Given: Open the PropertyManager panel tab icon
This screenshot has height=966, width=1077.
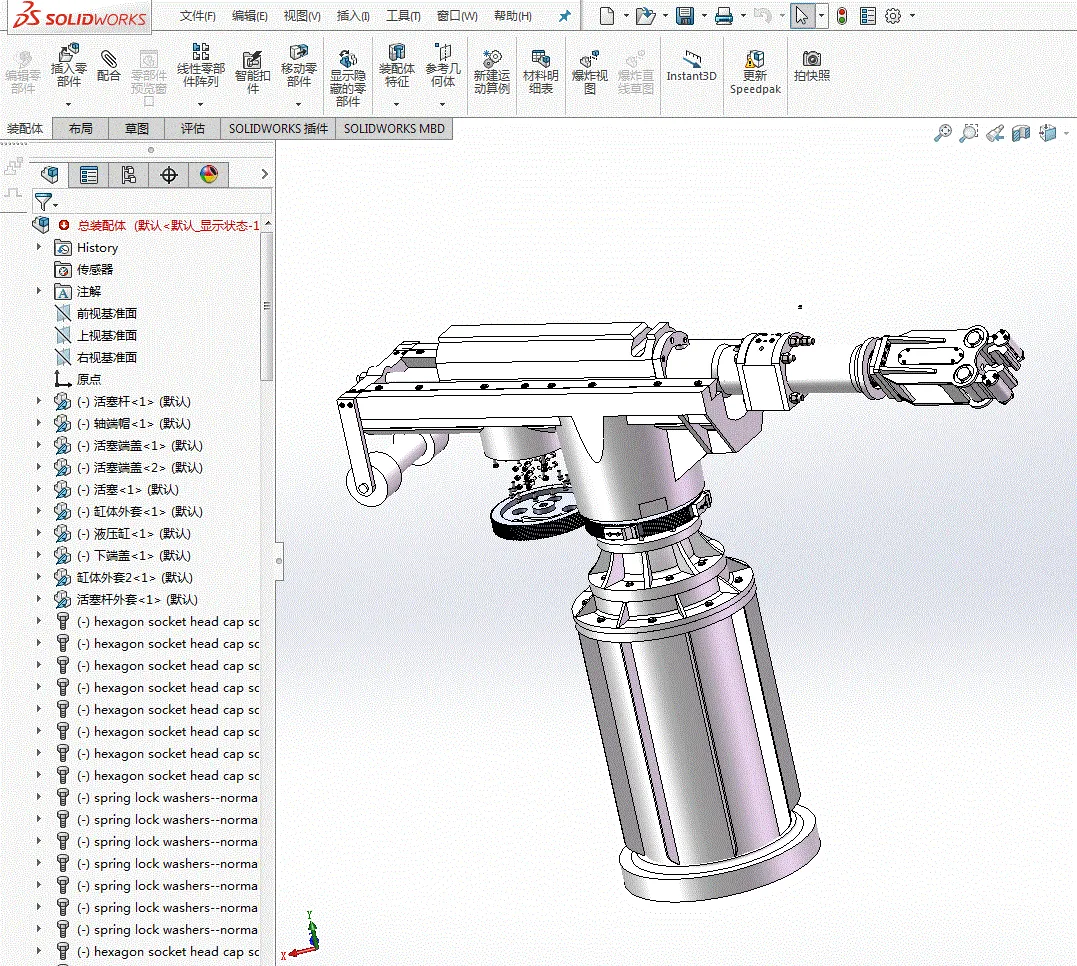Looking at the screenshot, I should click(89, 176).
